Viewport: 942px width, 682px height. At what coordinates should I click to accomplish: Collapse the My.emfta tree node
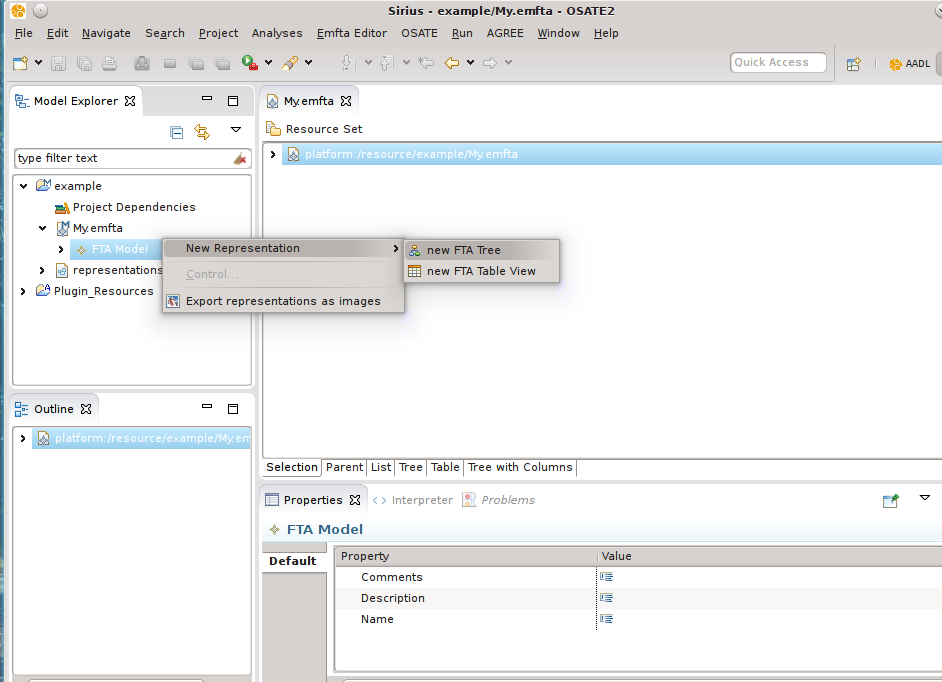pos(42,228)
